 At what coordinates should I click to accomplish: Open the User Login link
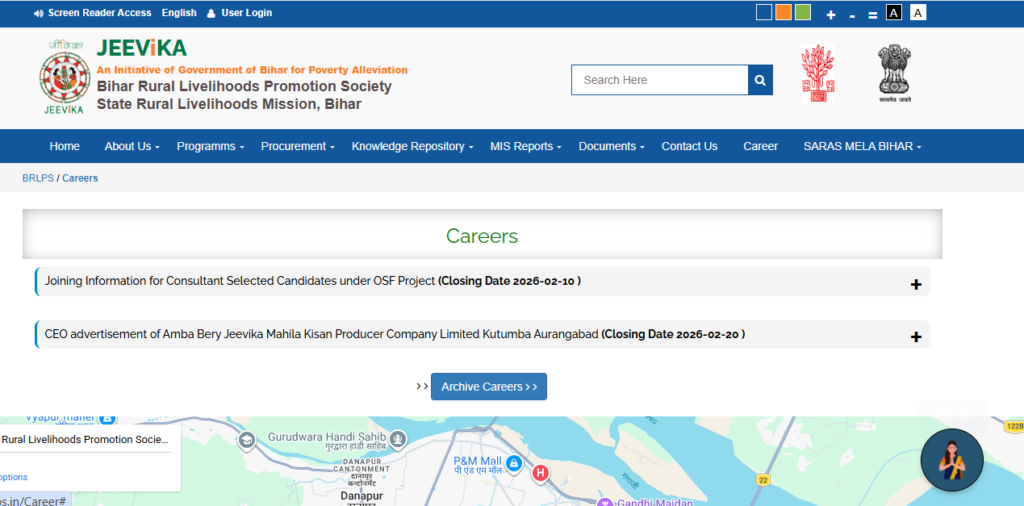point(247,13)
